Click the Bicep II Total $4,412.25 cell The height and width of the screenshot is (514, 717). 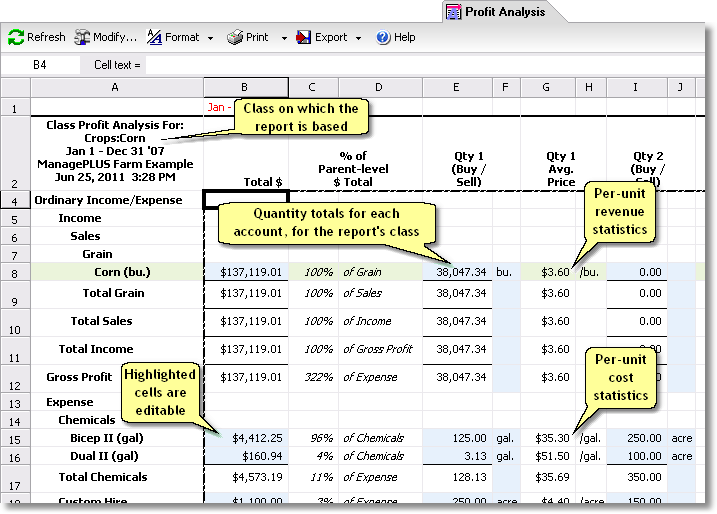246,438
